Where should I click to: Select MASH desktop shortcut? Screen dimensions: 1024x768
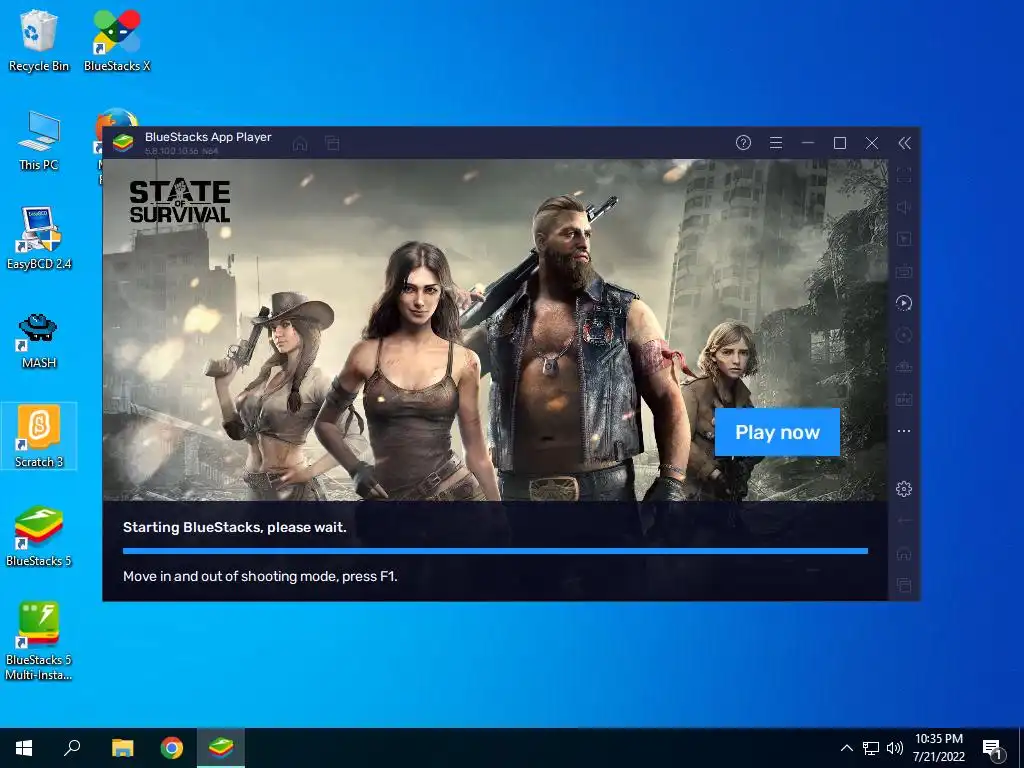pyautogui.click(x=39, y=340)
